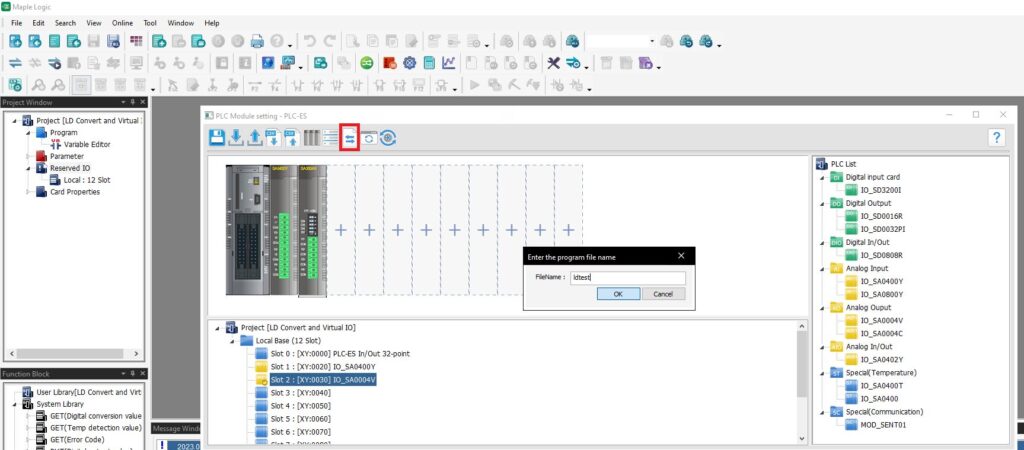Click the plus sign on the first empty slot
1024x450 pixels.
click(340, 230)
